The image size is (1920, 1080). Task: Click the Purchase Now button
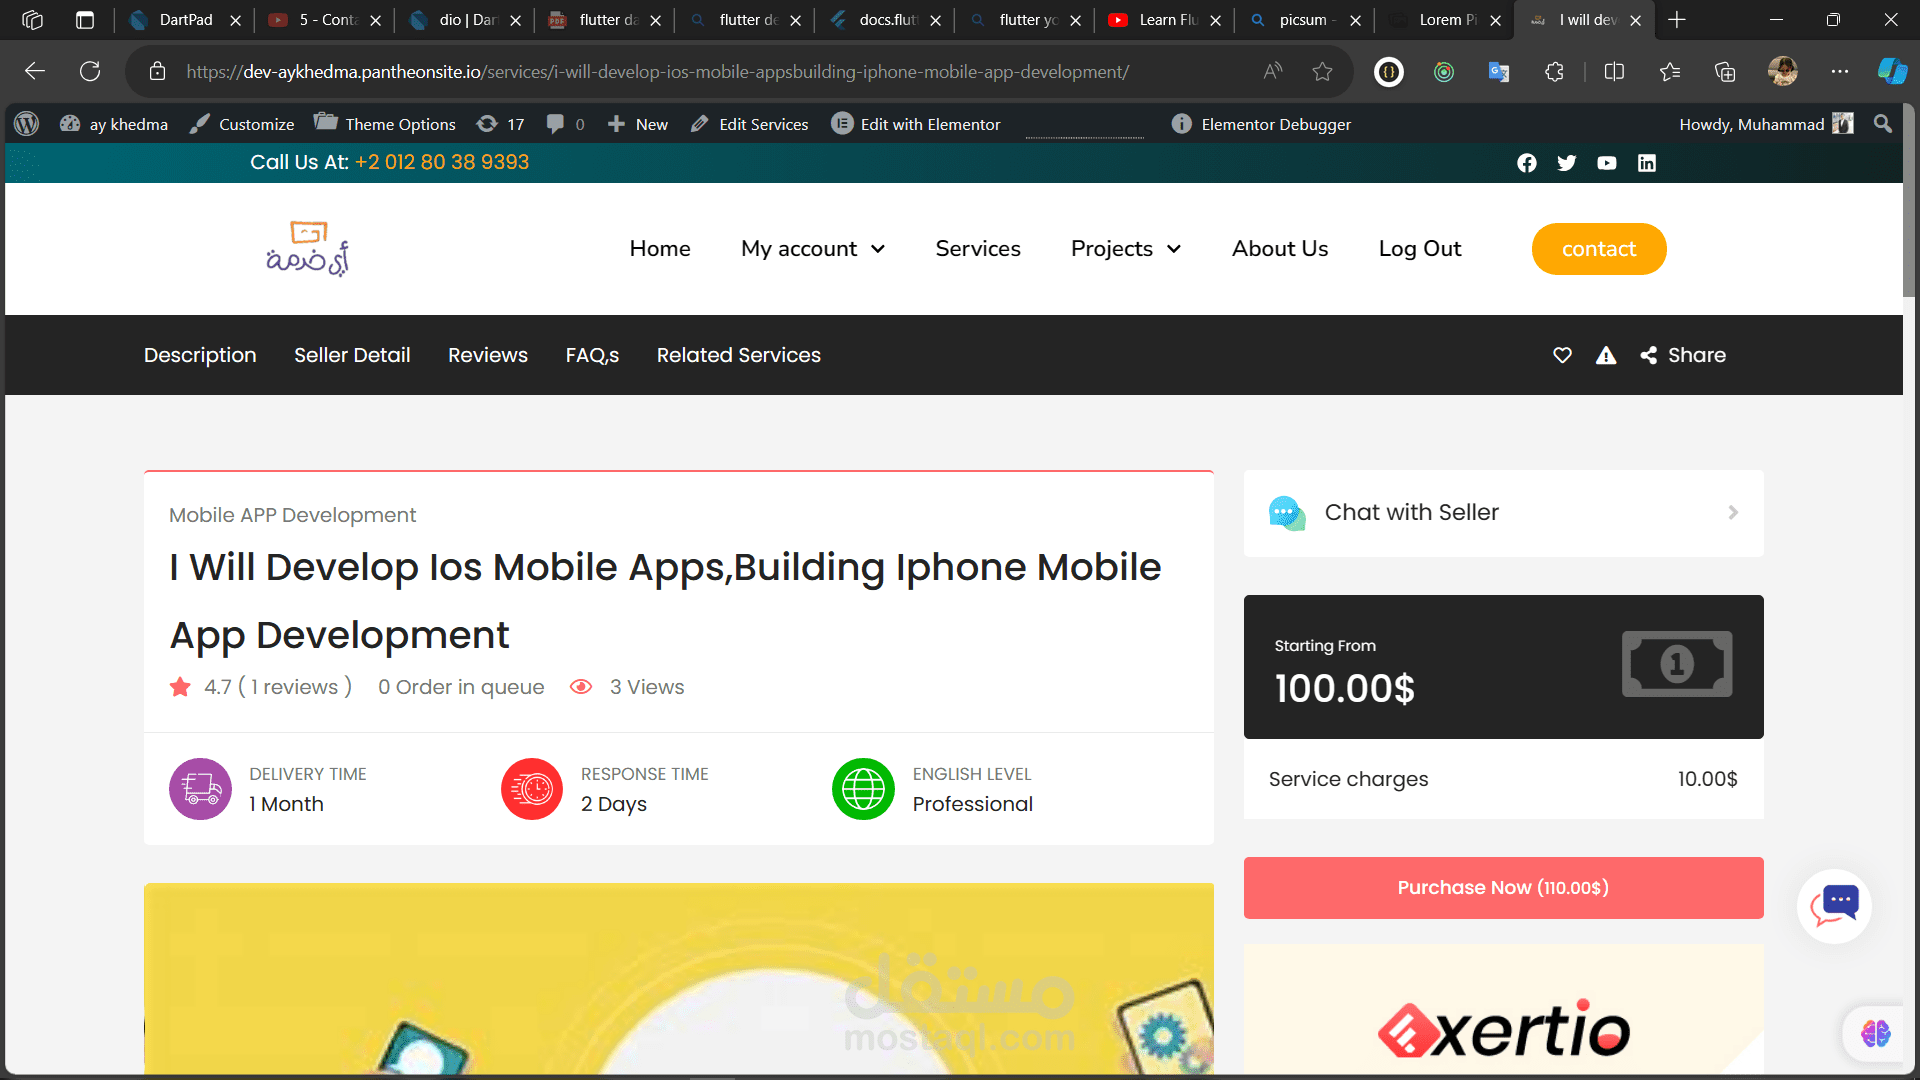[x=1503, y=888]
